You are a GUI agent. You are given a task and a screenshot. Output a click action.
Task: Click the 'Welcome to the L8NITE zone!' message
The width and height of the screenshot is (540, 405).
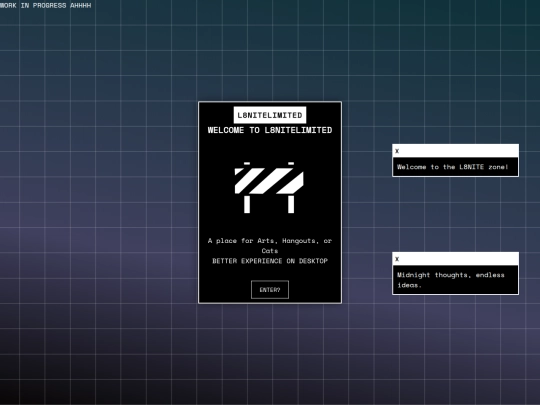453,167
